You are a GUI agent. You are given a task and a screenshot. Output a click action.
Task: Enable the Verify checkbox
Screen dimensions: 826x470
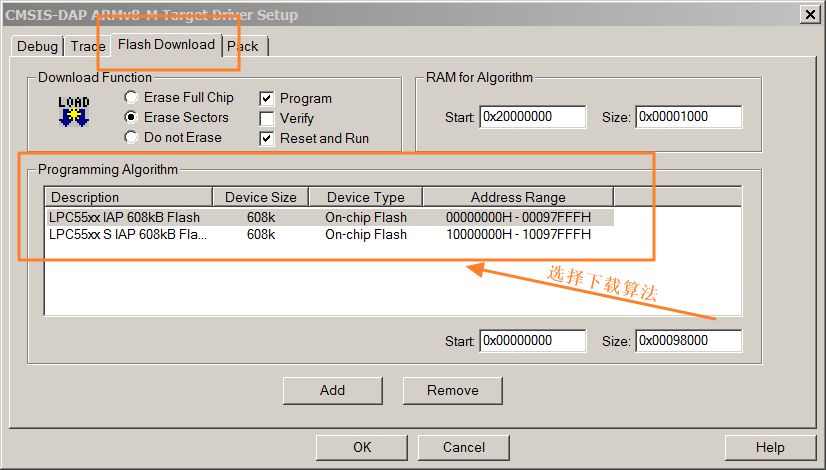267,118
